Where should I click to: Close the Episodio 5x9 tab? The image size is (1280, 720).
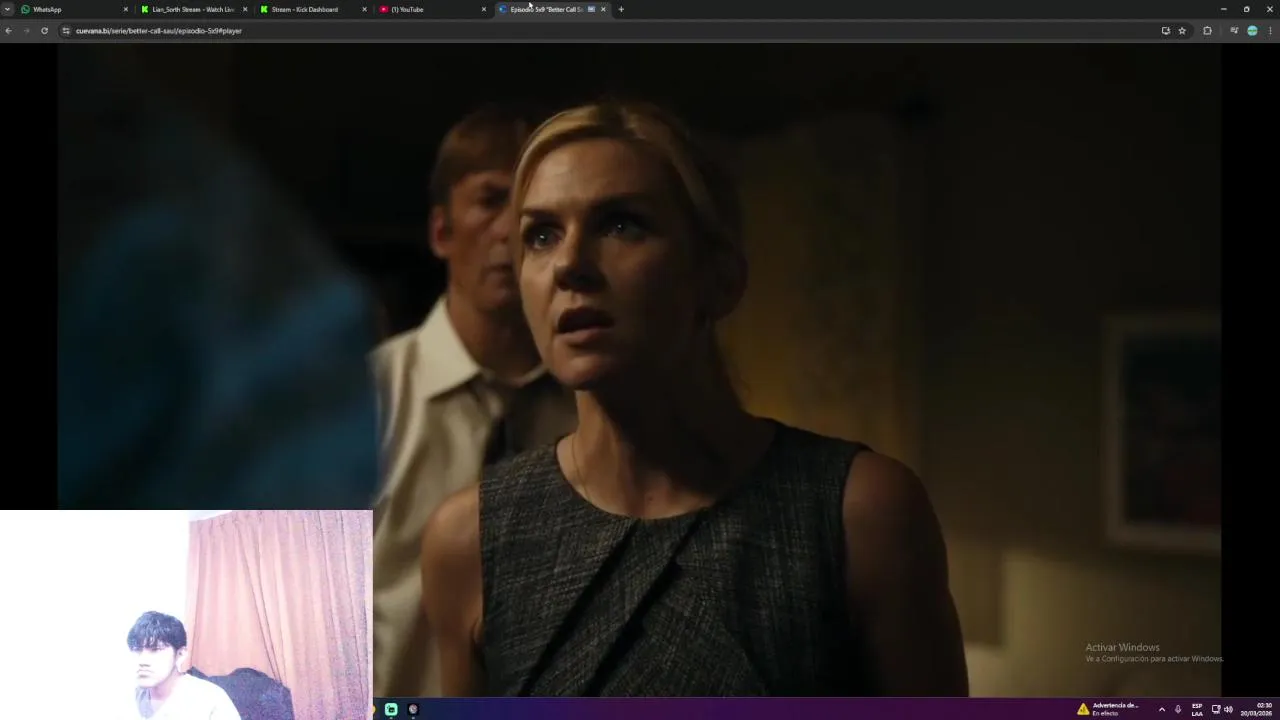[603, 9]
